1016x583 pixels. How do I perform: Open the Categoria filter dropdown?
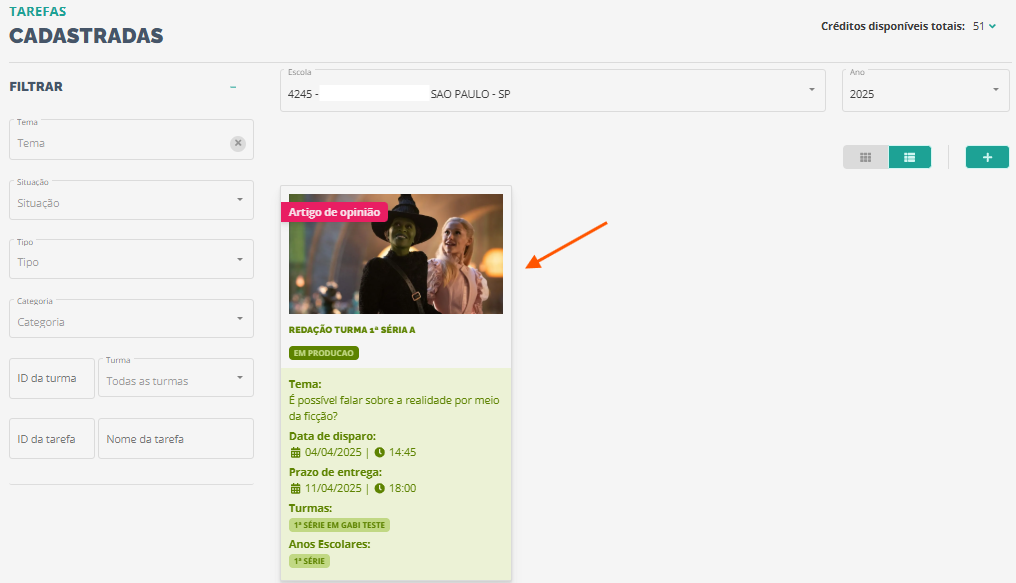point(132,319)
